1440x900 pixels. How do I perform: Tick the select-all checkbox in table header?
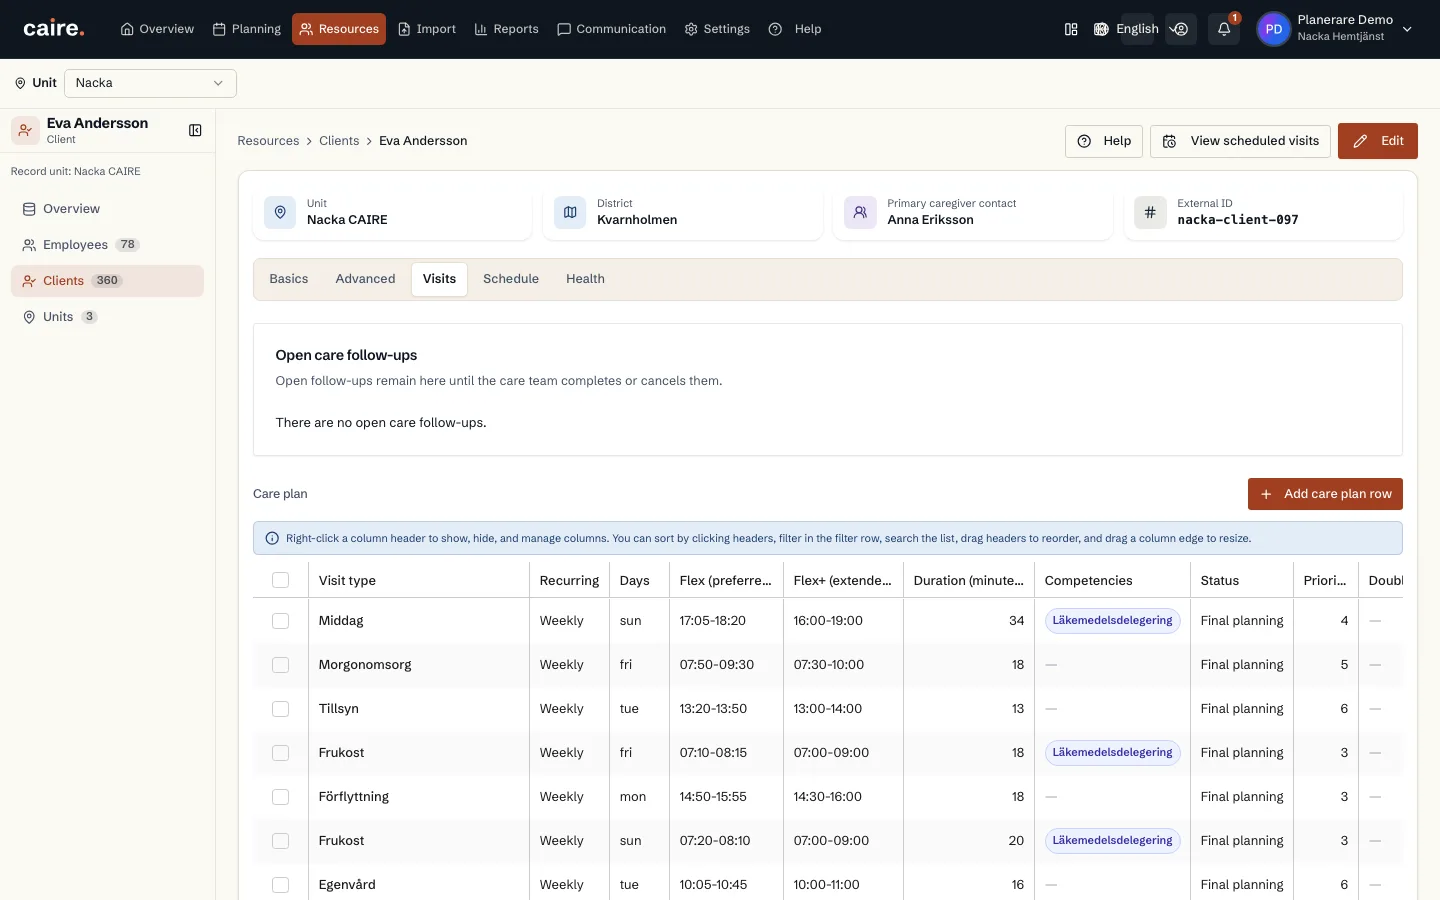281,580
